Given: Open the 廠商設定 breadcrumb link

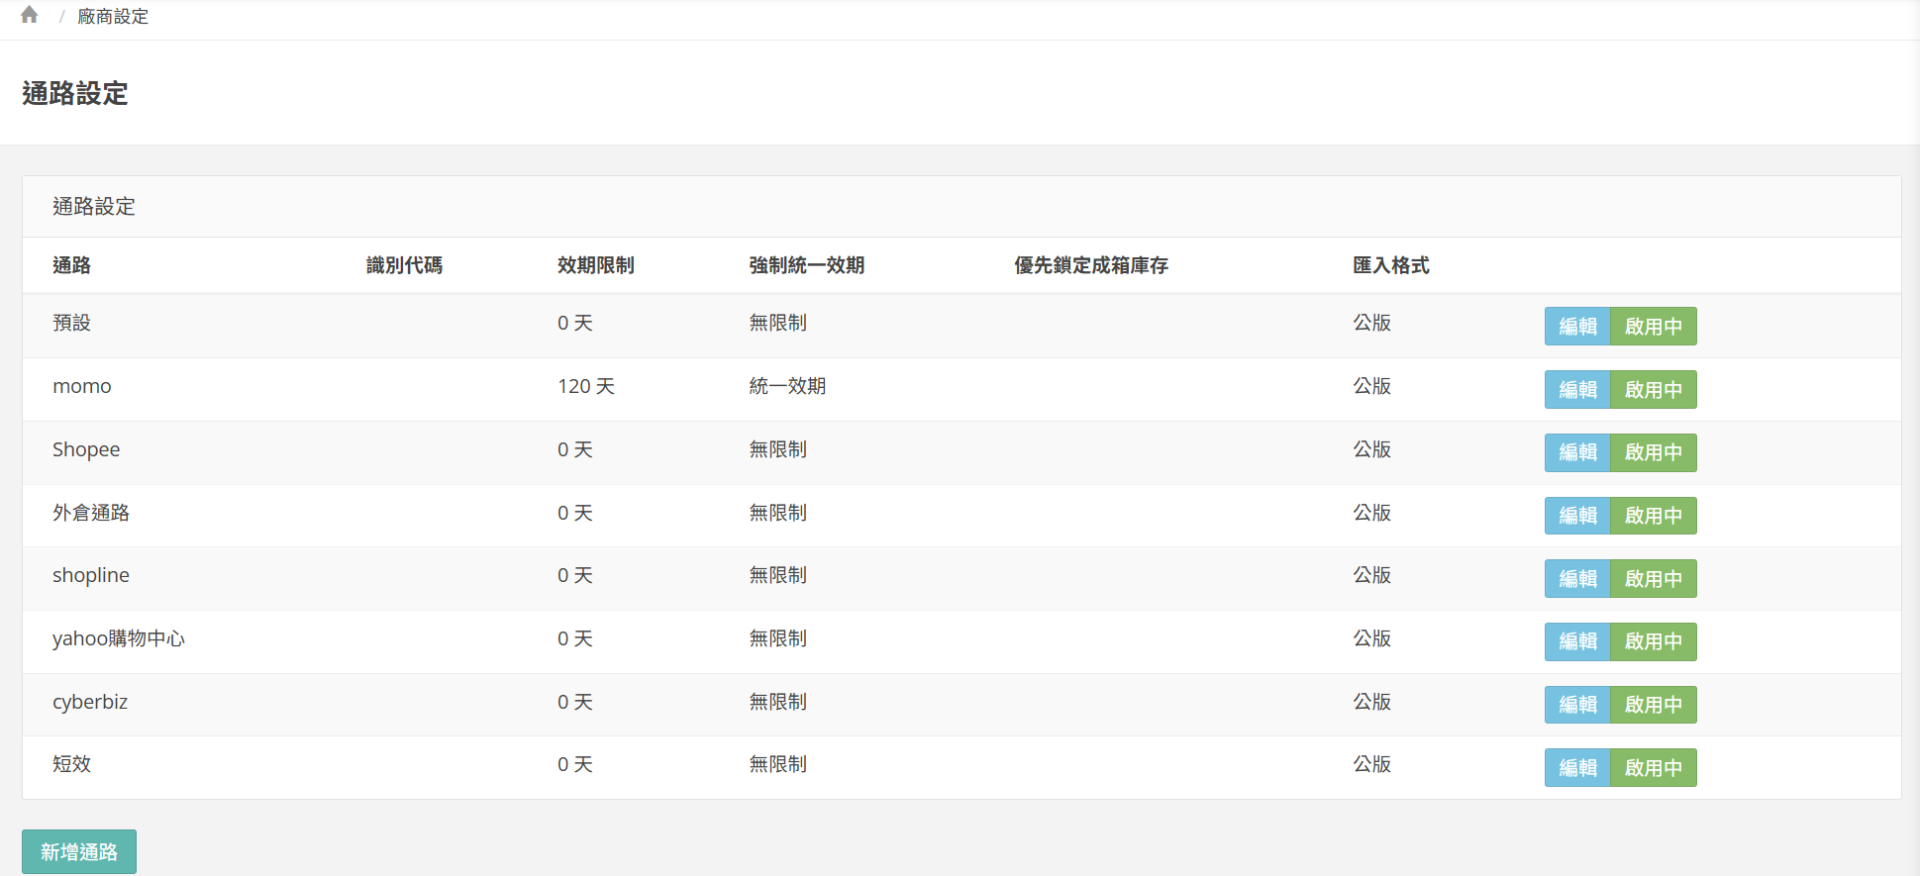Looking at the screenshot, I should tap(113, 17).
